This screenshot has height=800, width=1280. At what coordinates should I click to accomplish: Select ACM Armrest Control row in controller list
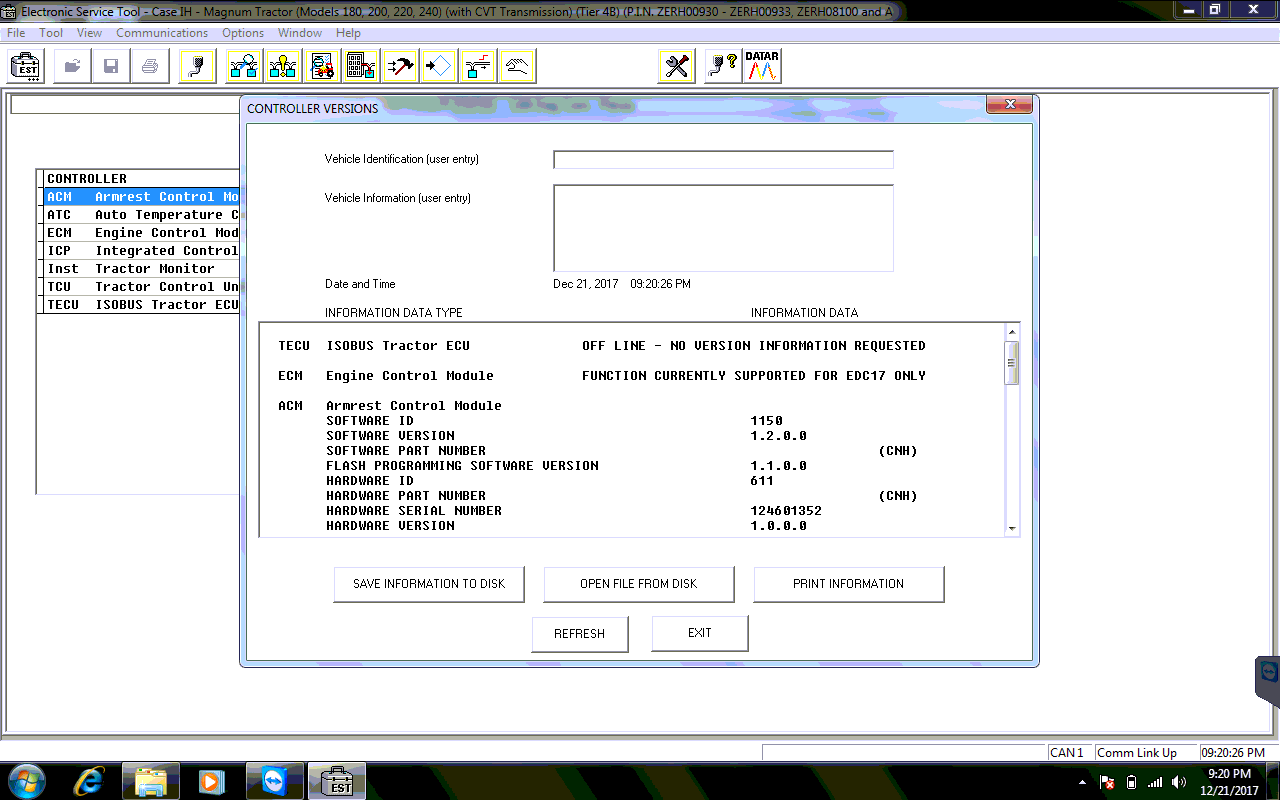pos(141,197)
